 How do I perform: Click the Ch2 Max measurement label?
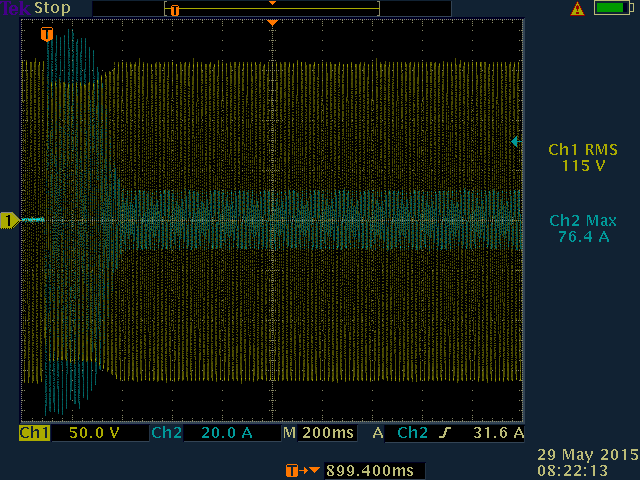583,220
